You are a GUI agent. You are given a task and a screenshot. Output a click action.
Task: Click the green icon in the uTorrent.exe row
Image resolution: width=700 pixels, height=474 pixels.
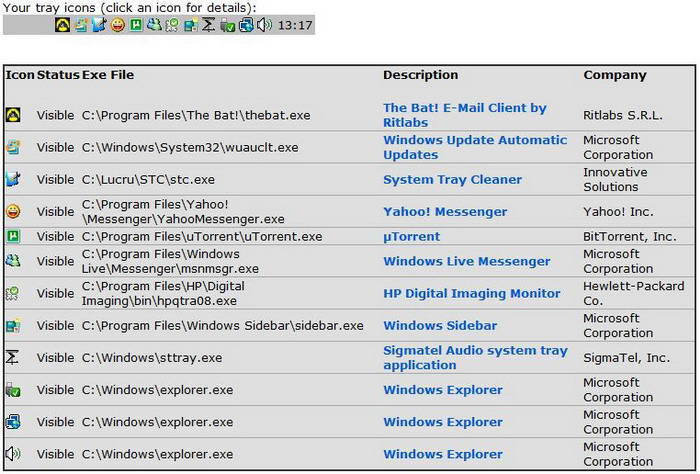click(13, 236)
